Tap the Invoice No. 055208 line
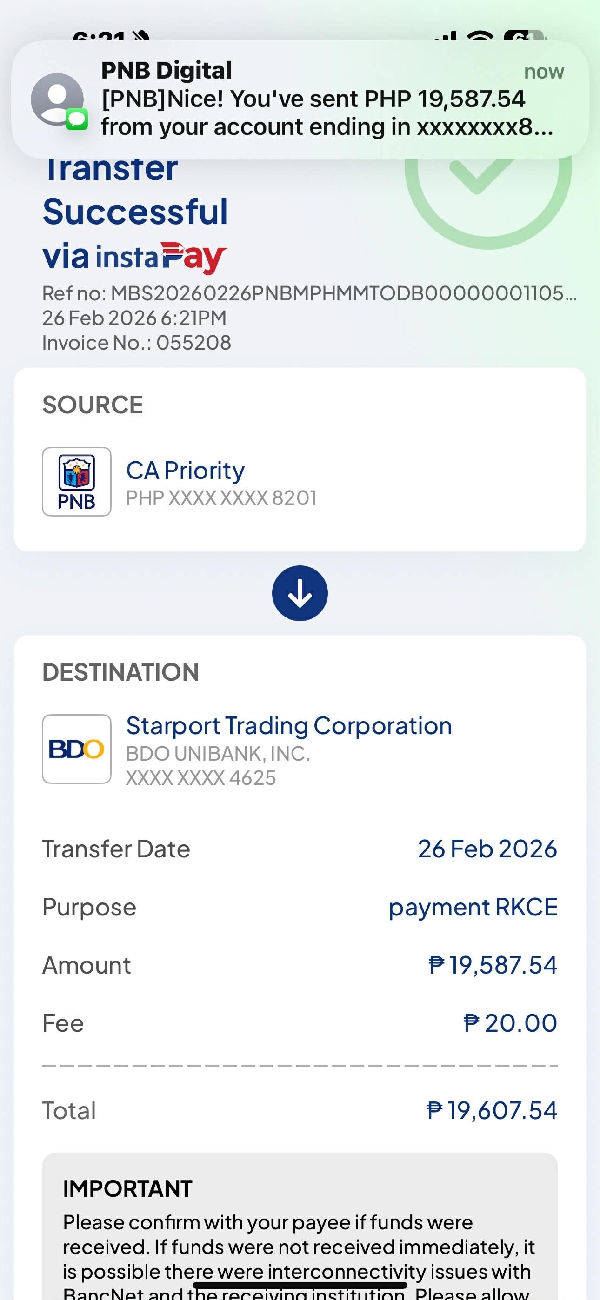The height and width of the screenshot is (1300, 600). point(137,343)
